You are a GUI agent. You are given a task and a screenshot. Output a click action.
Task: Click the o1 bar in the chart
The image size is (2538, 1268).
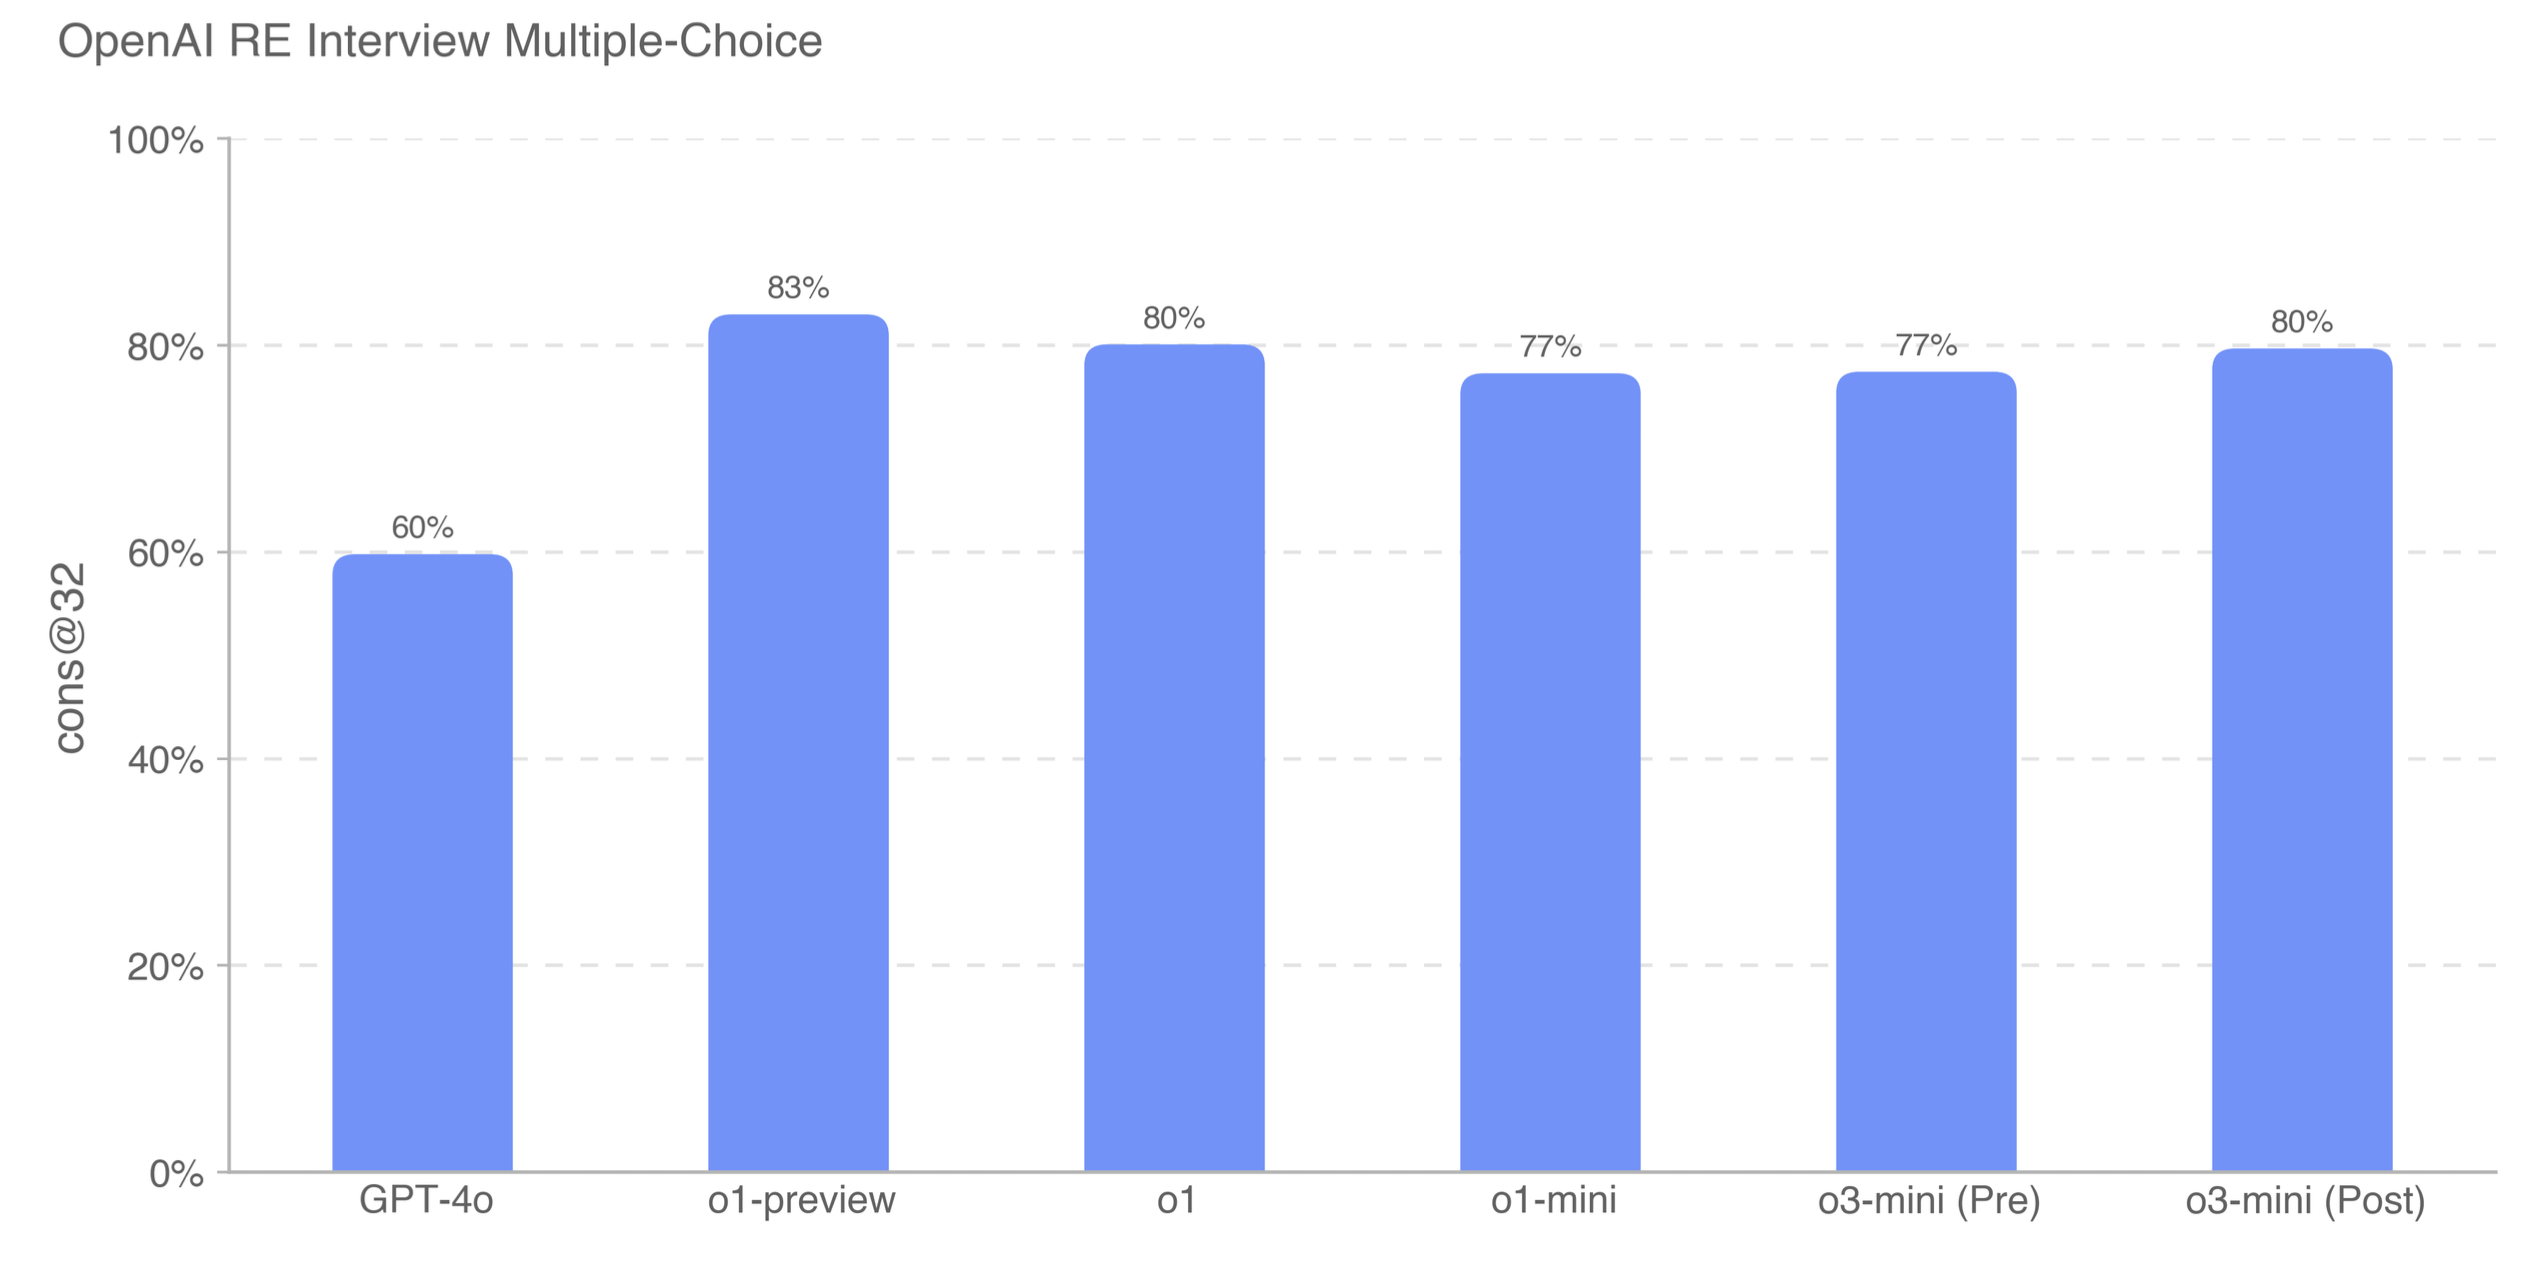pos(1174,757)
